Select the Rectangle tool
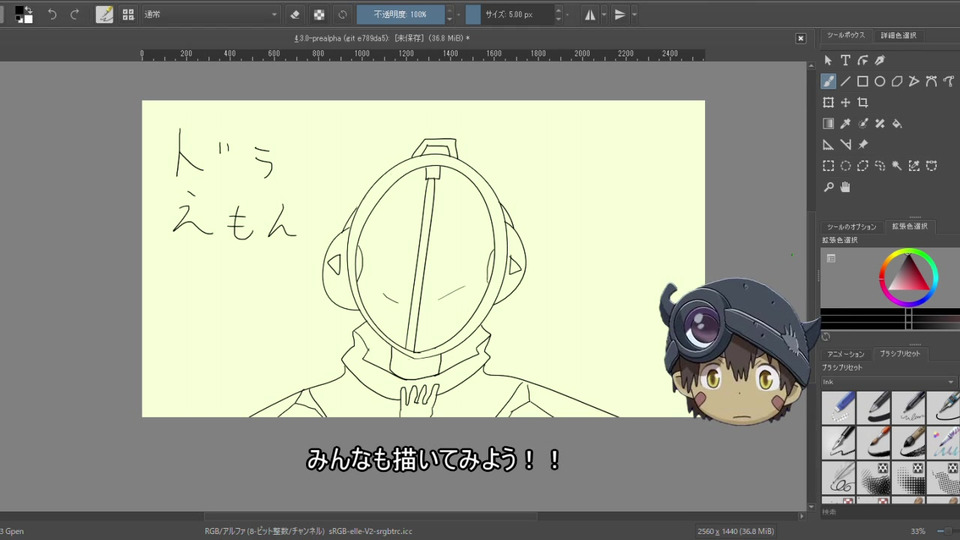Viewport: 960px width, 540px height. pos(863,81)
